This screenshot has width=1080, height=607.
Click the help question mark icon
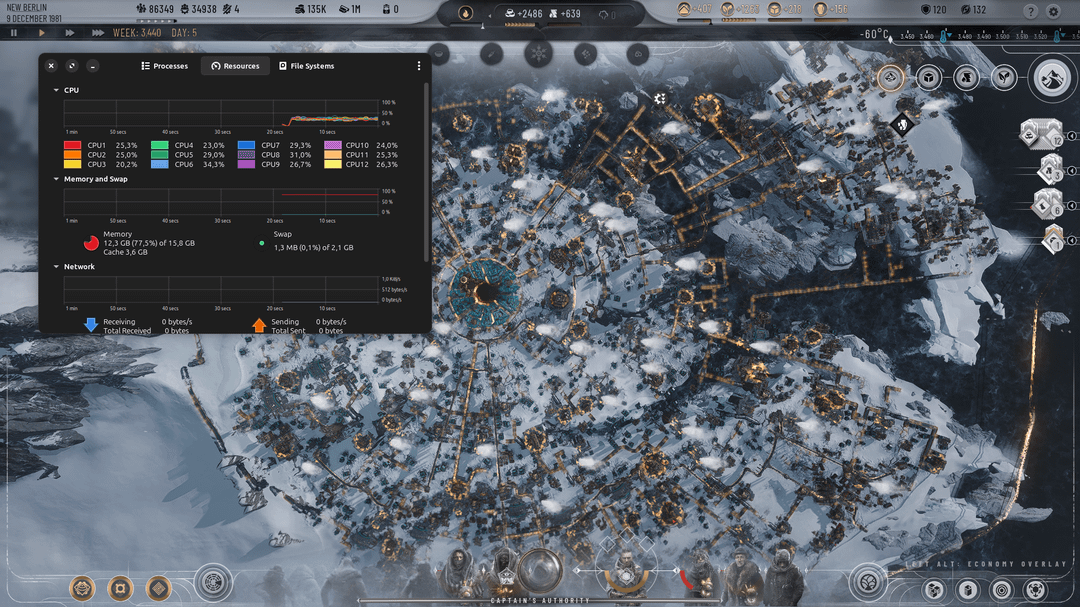tap(1030, 12)
